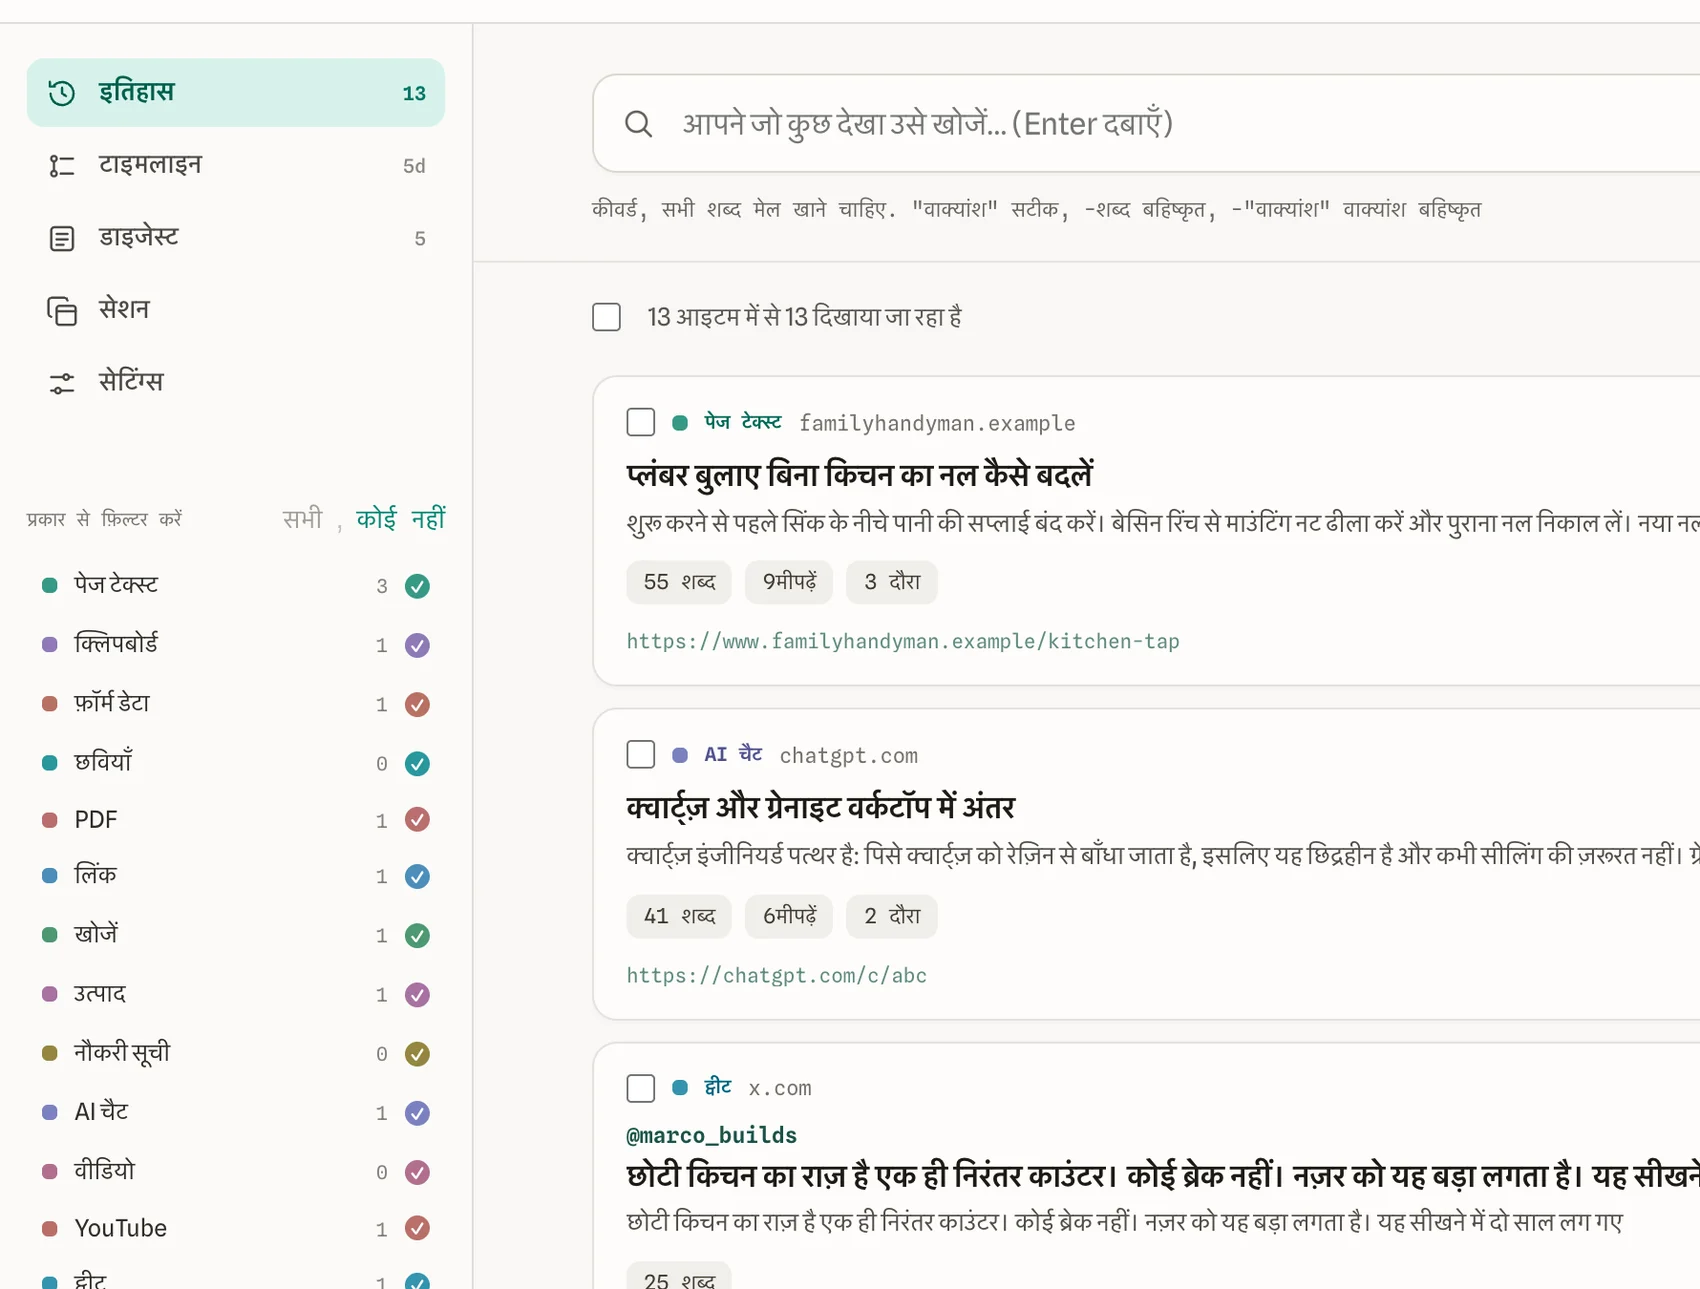
Task: Click the @marco_builds handle
Action: click(x=712, y=1135)
